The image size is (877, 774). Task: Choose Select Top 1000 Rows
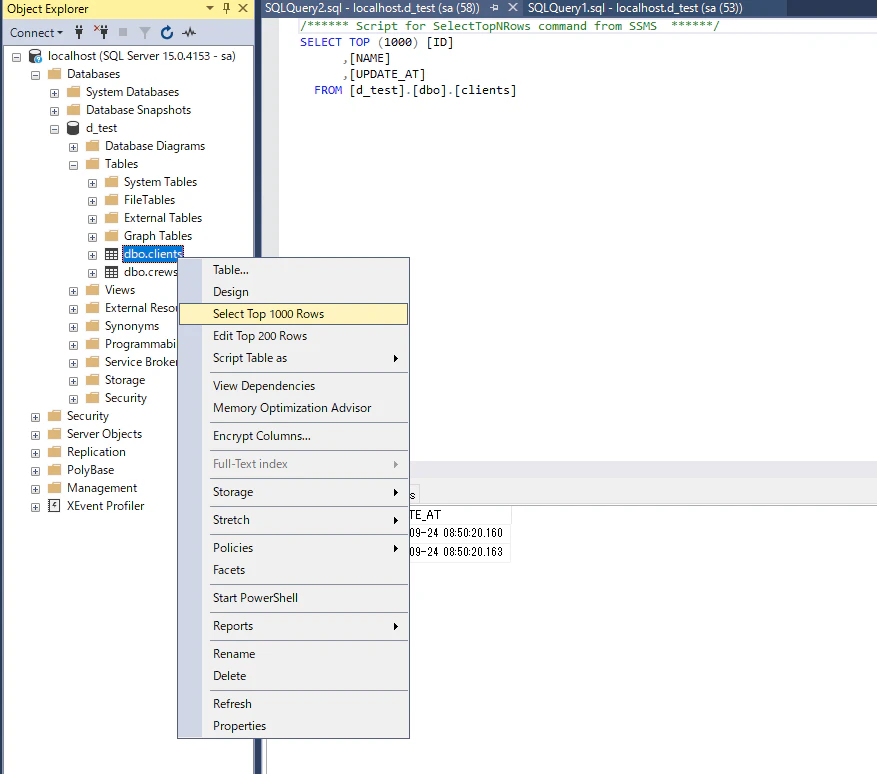[x=293, y=314]
